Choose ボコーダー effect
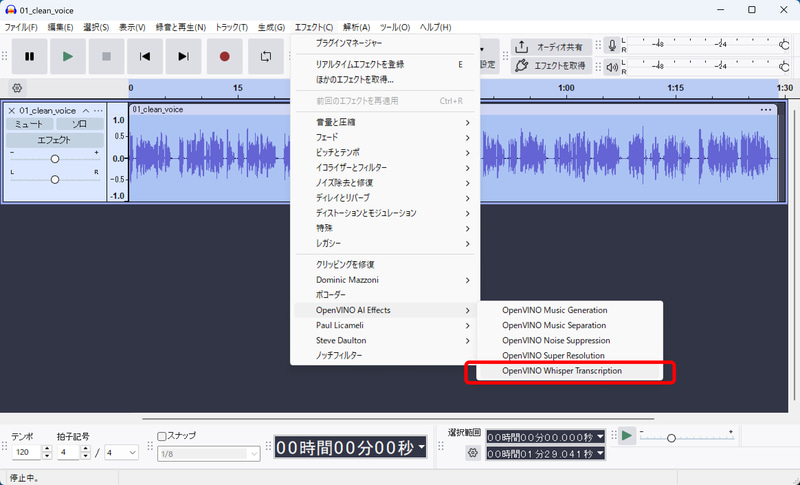800x485 pixels. [385, 295]
